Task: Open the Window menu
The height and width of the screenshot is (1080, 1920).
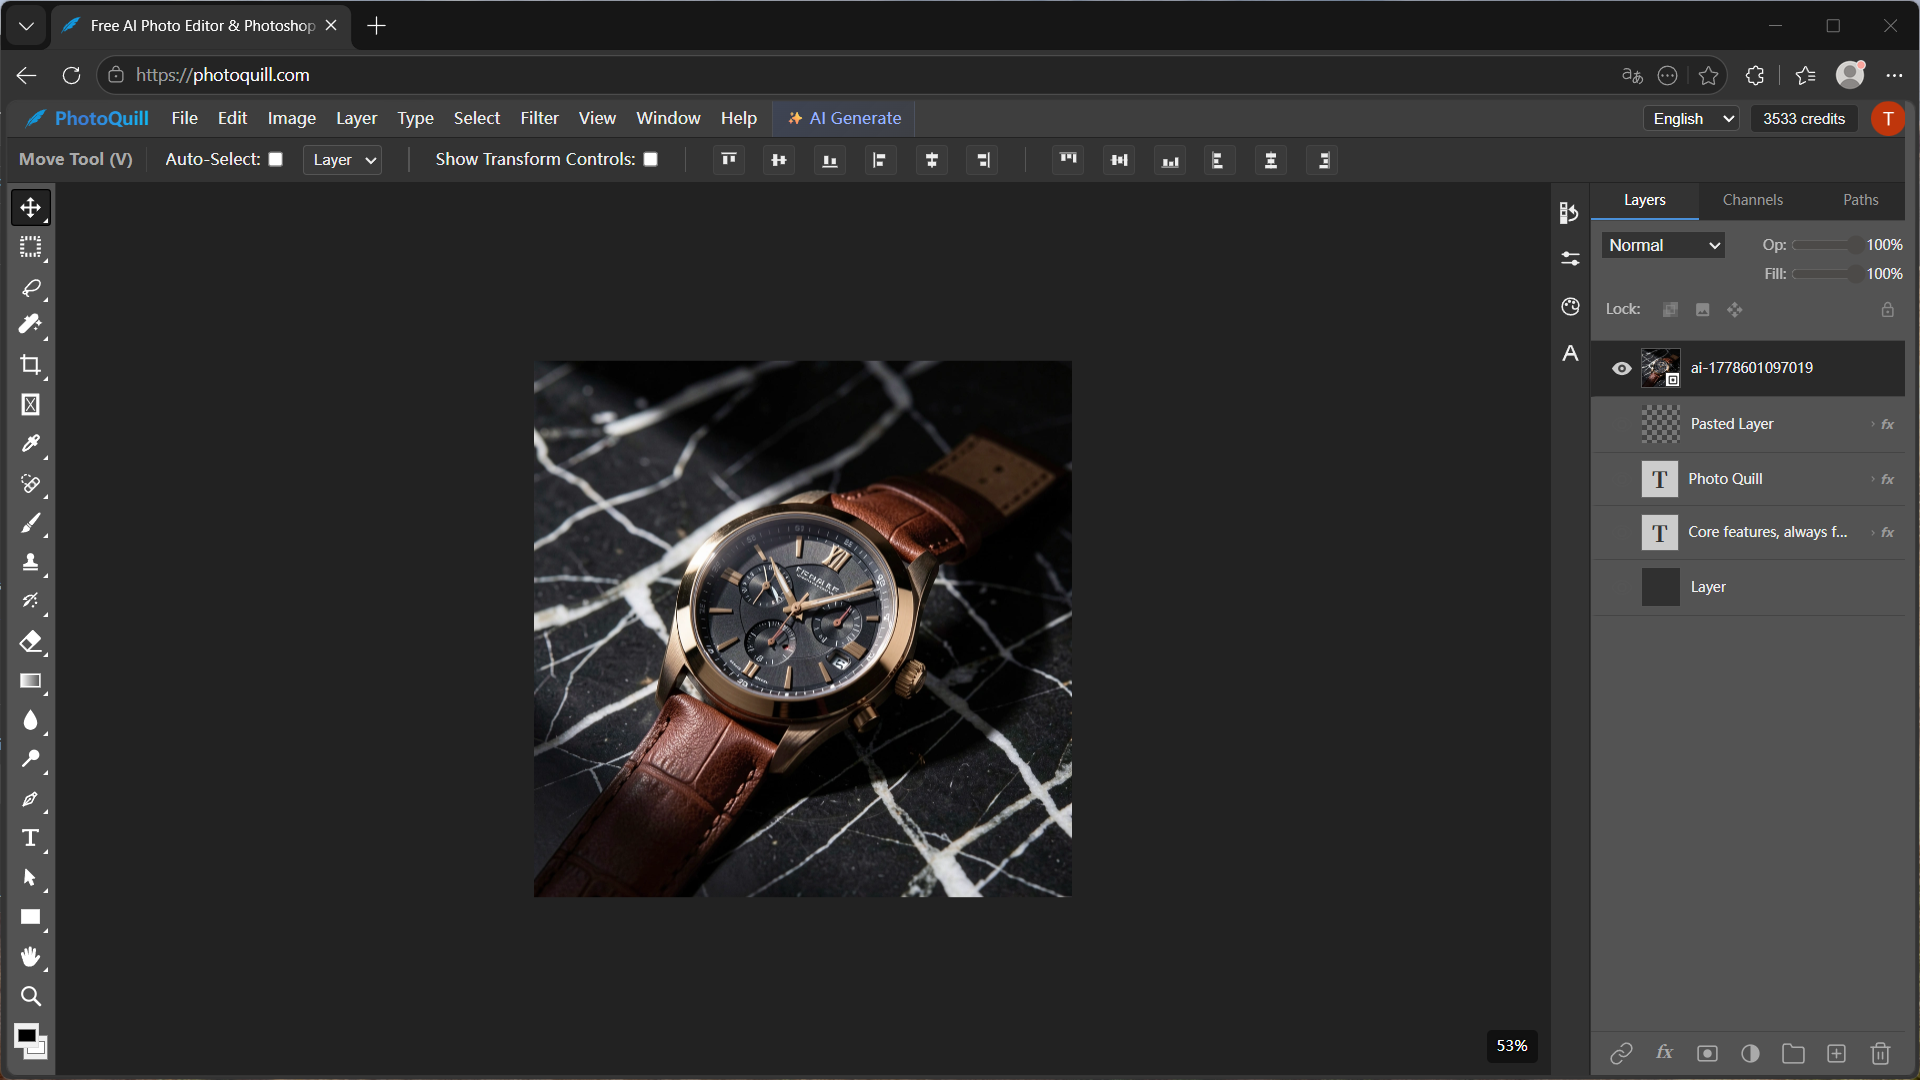Action: 668,118
